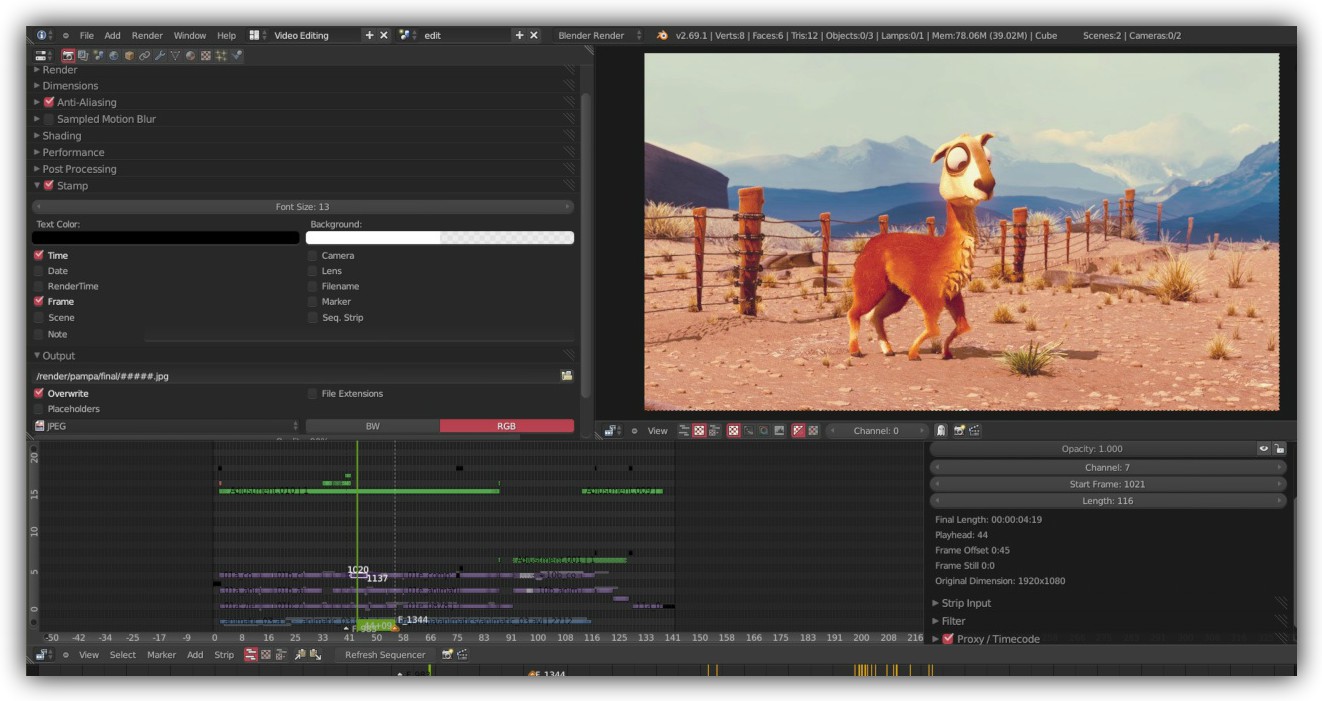Check the RenderTime stamp option

pos(39,286)
